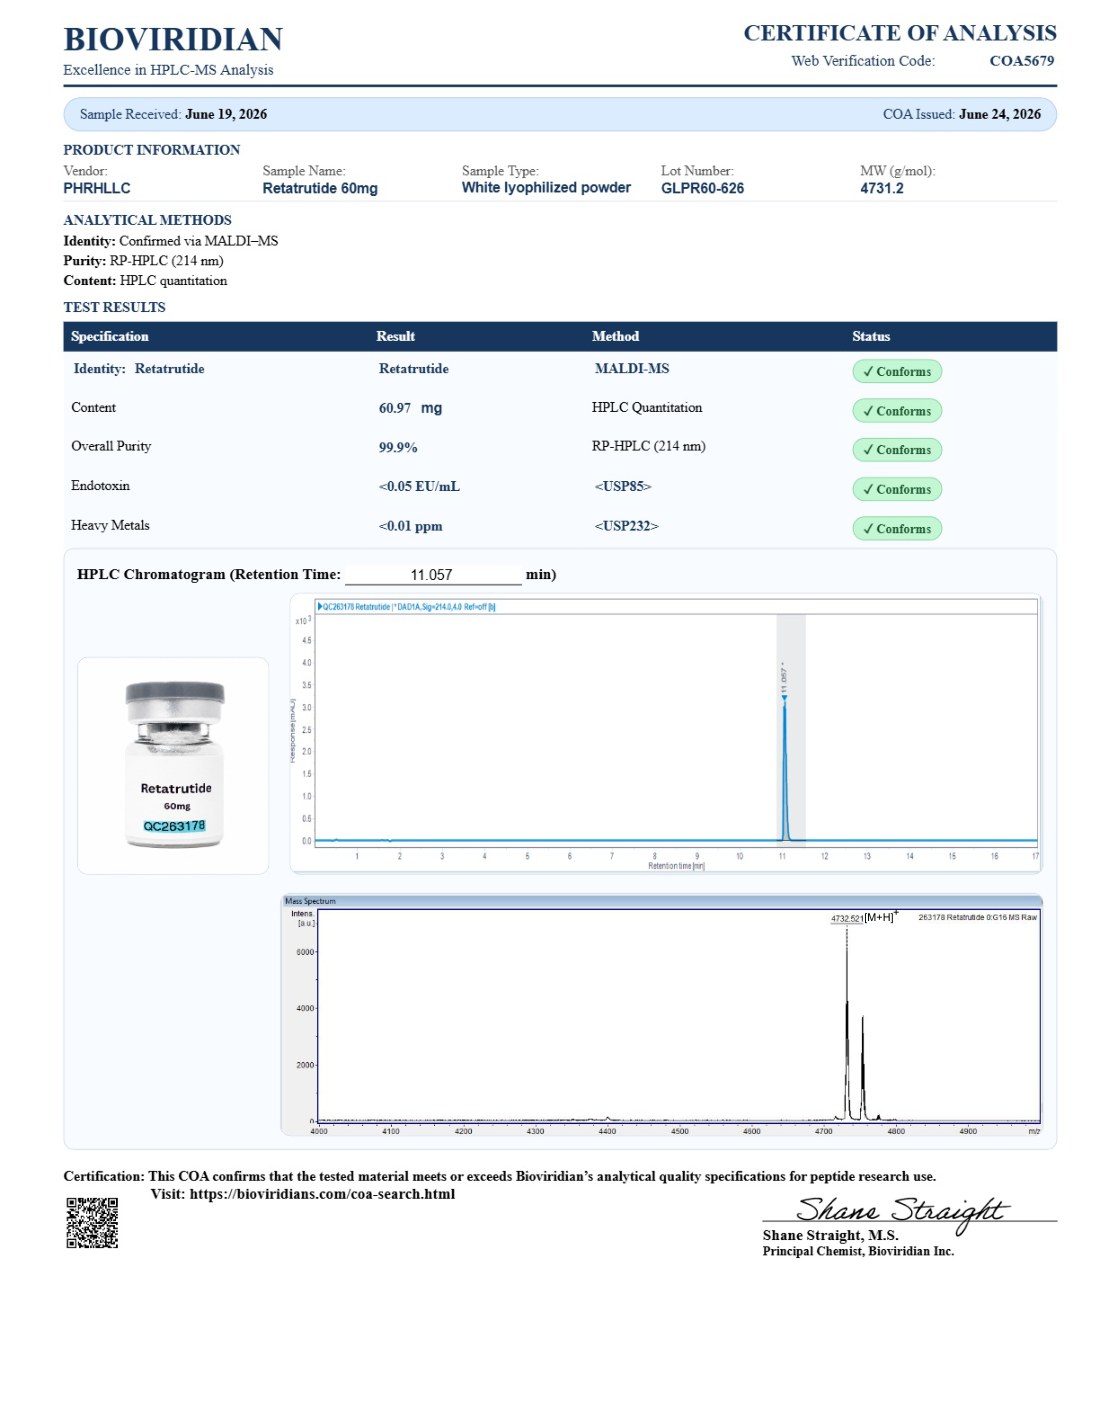Click the Endotoxin specification cell

(100, 485)
